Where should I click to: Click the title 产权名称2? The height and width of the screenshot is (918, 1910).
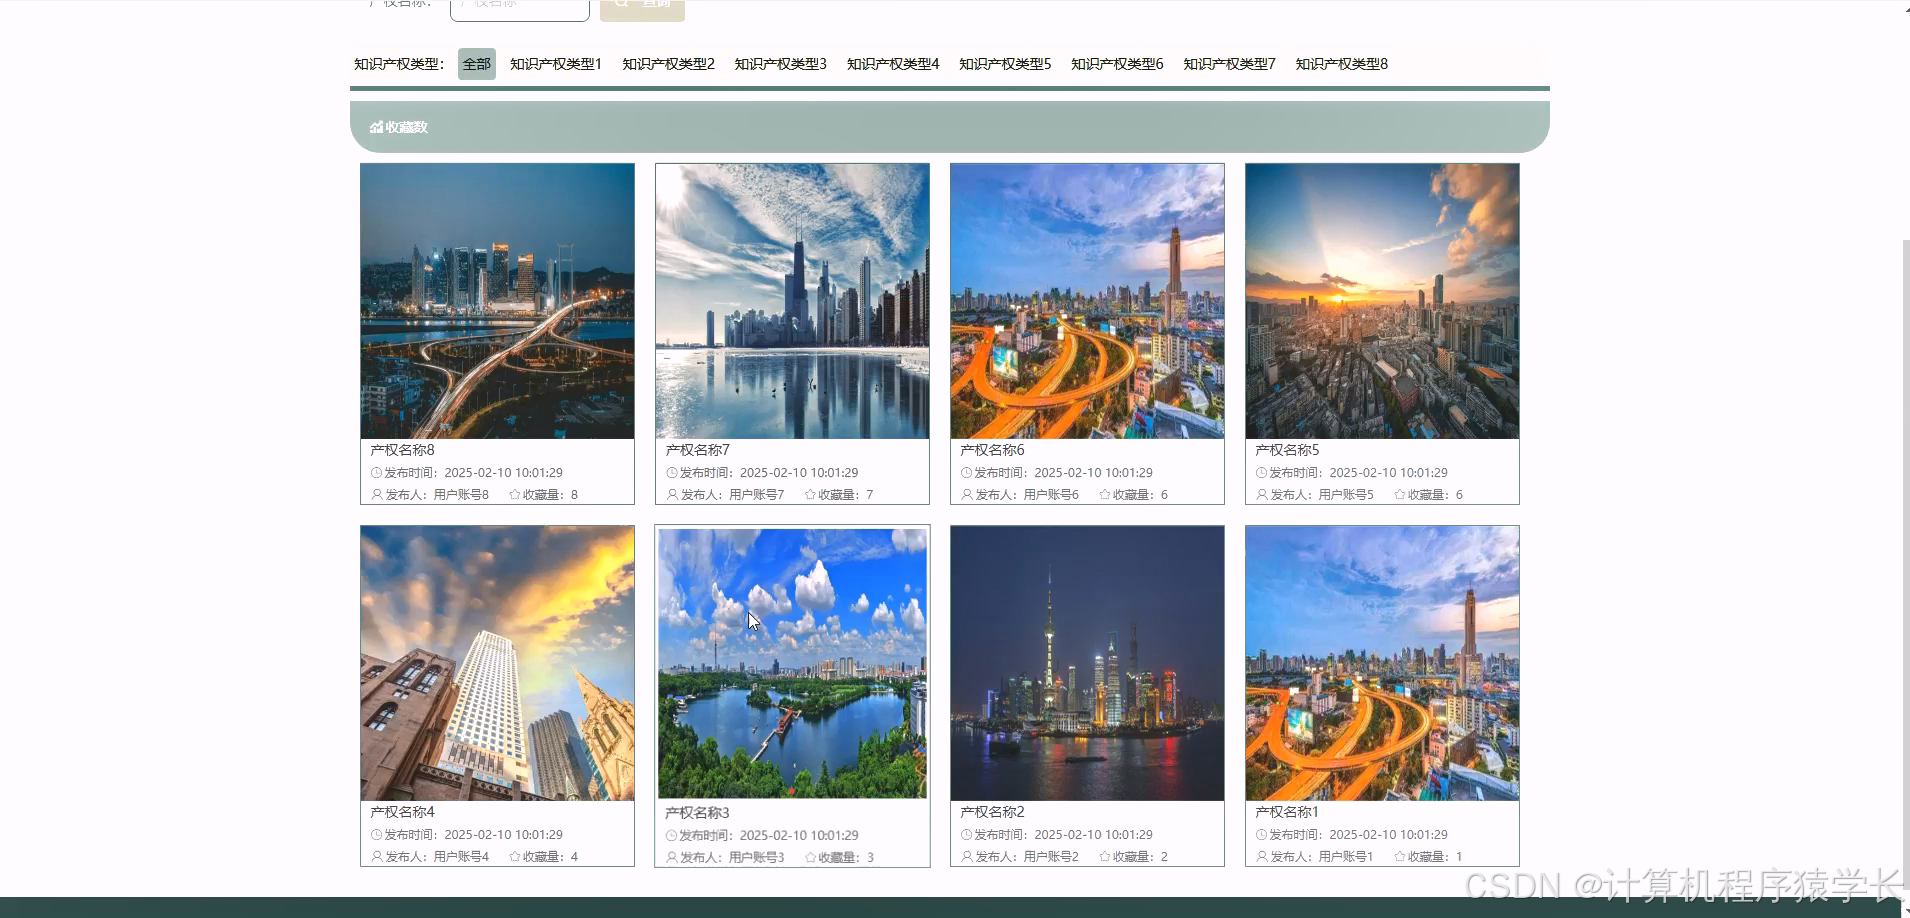(992, 812)
